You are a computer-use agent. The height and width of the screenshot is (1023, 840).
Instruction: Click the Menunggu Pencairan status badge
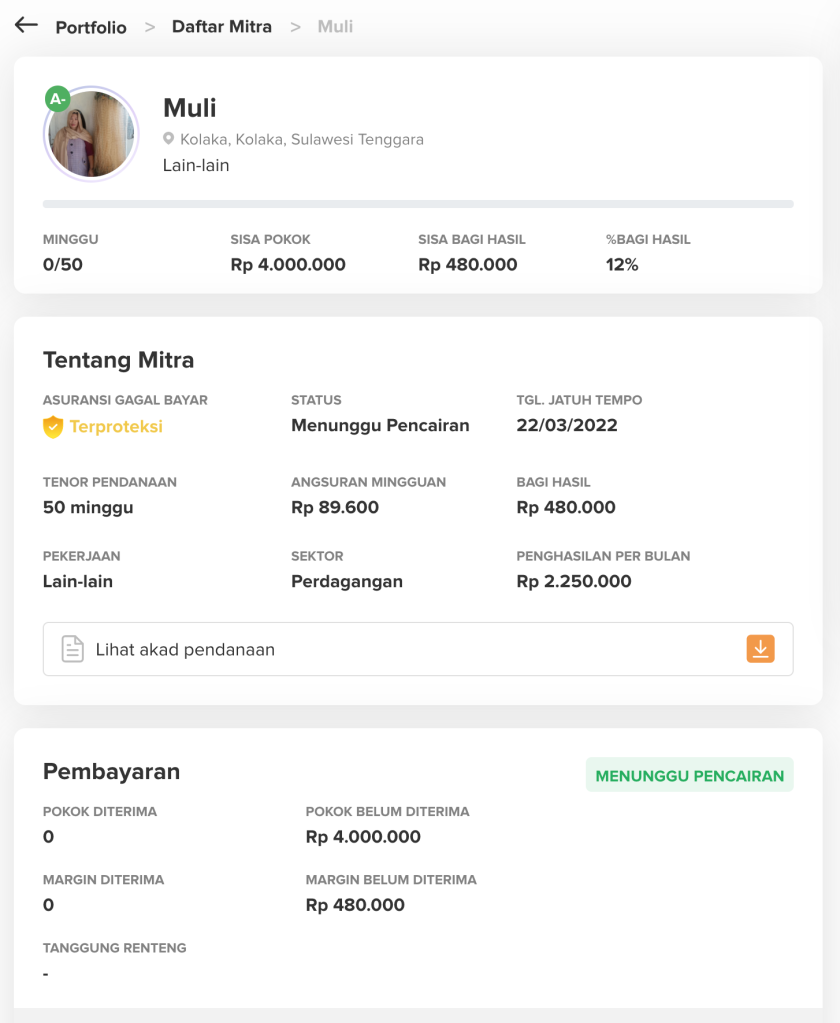click(689, 775)
